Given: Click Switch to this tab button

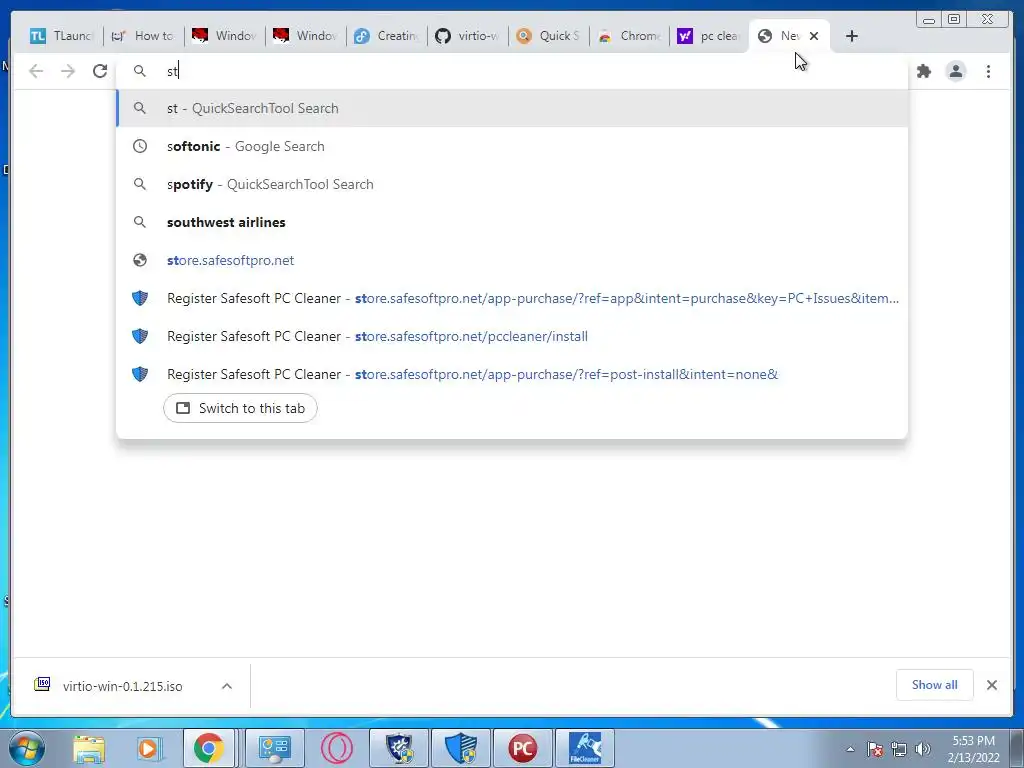Looking at the screenshot, I should pyautogui.click(x=240, y=408).
